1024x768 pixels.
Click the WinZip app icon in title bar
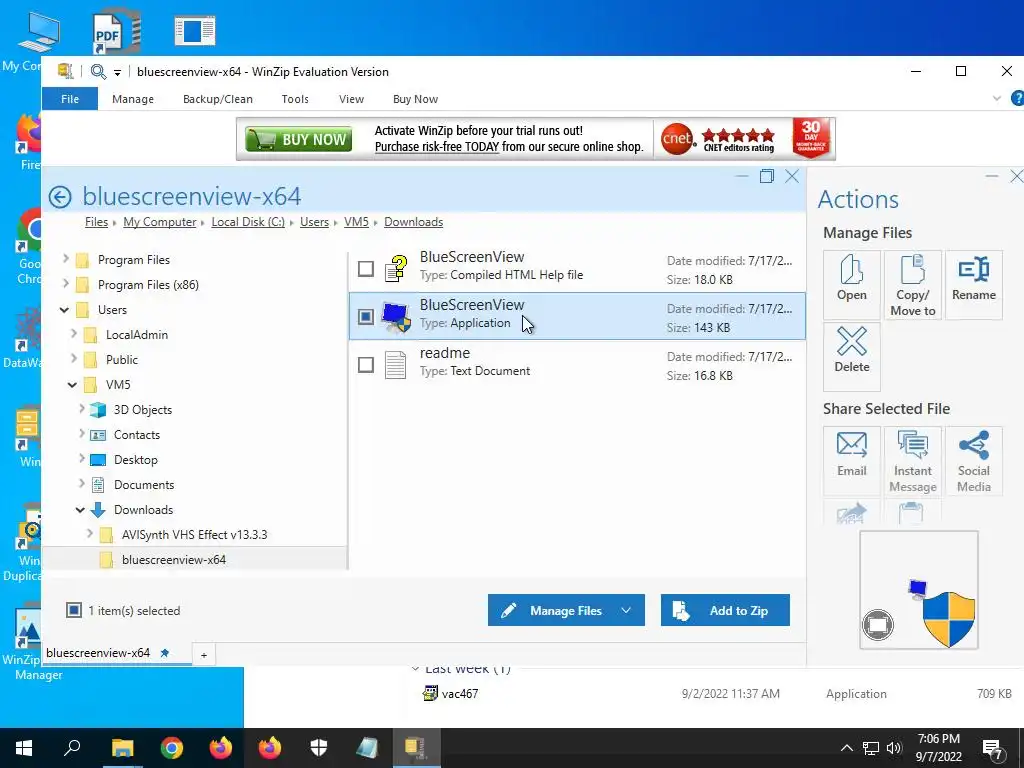coord(65,71)
